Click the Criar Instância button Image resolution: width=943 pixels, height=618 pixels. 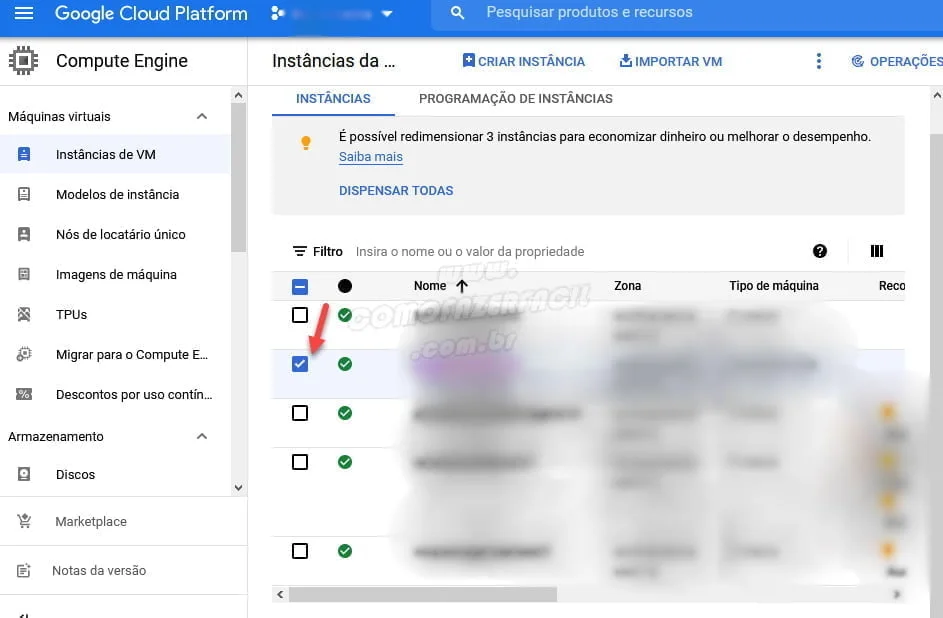tap(523, 61)
